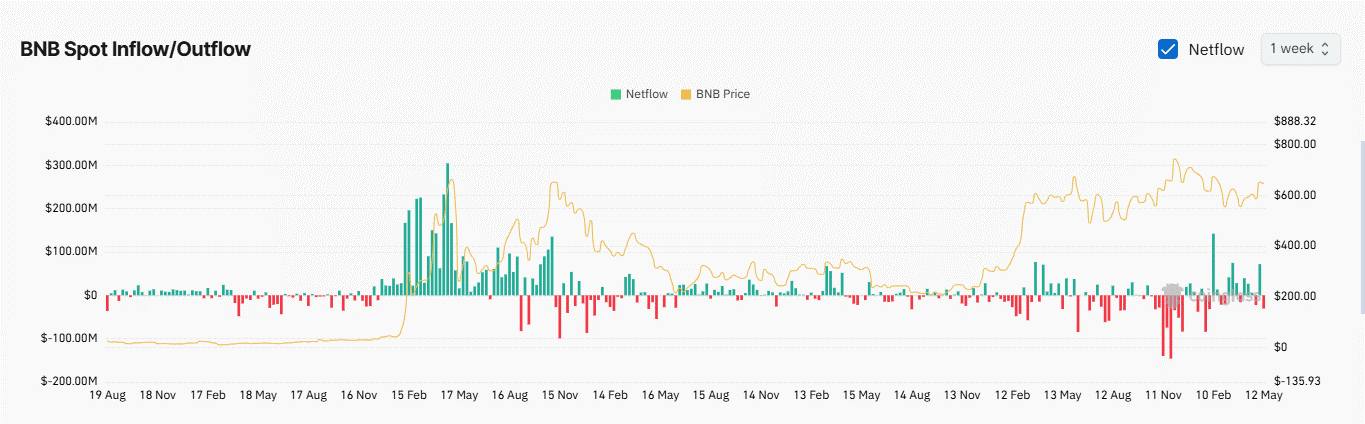Hide BNB Price series via legend text

point(722,94)
